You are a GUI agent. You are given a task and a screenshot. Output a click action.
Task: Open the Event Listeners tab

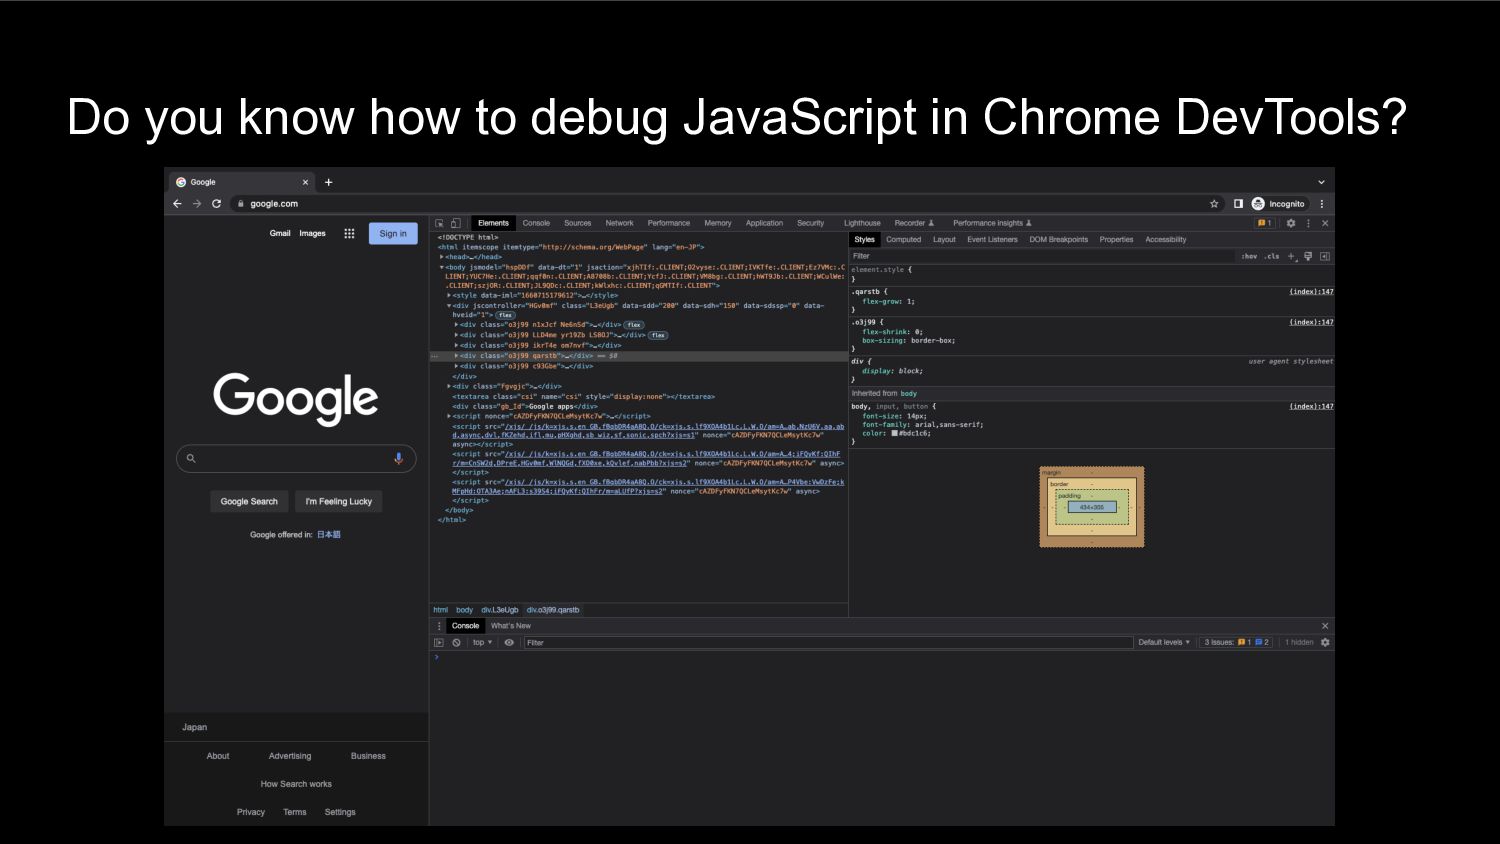pyautogui.click(x=992, y=239)
